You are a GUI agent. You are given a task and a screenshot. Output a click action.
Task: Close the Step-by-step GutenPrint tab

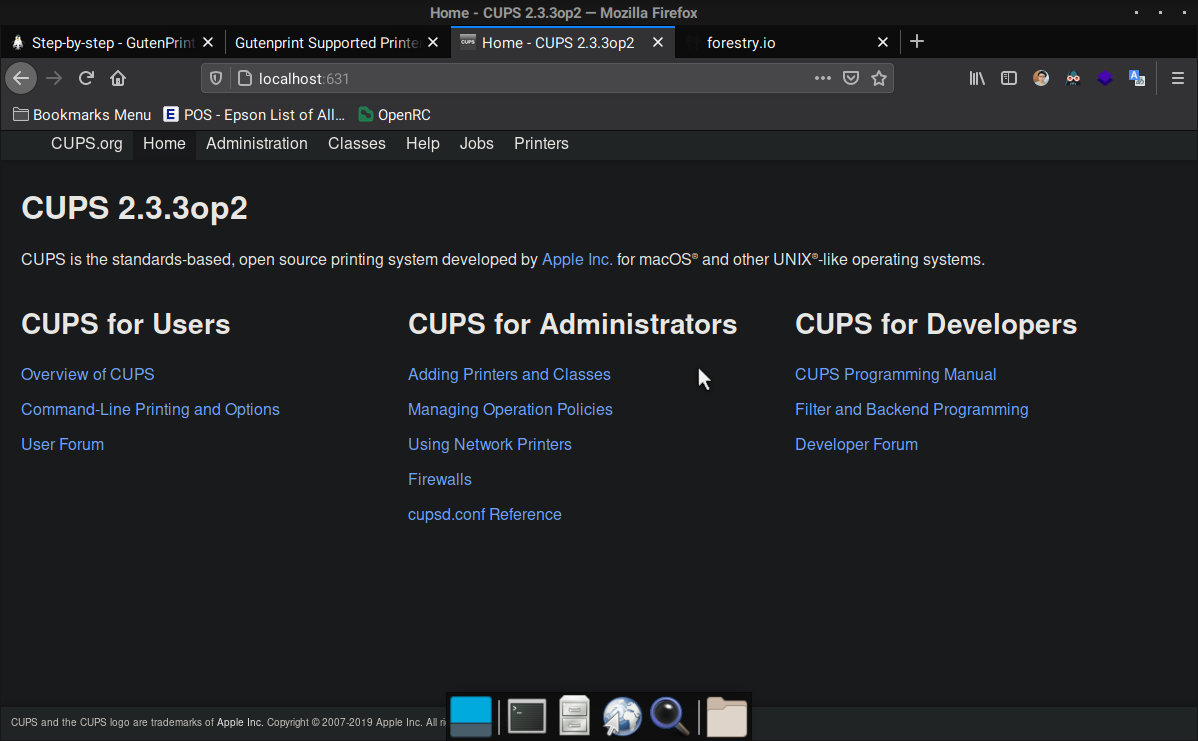pyautogui.click(x=208, y=43)
